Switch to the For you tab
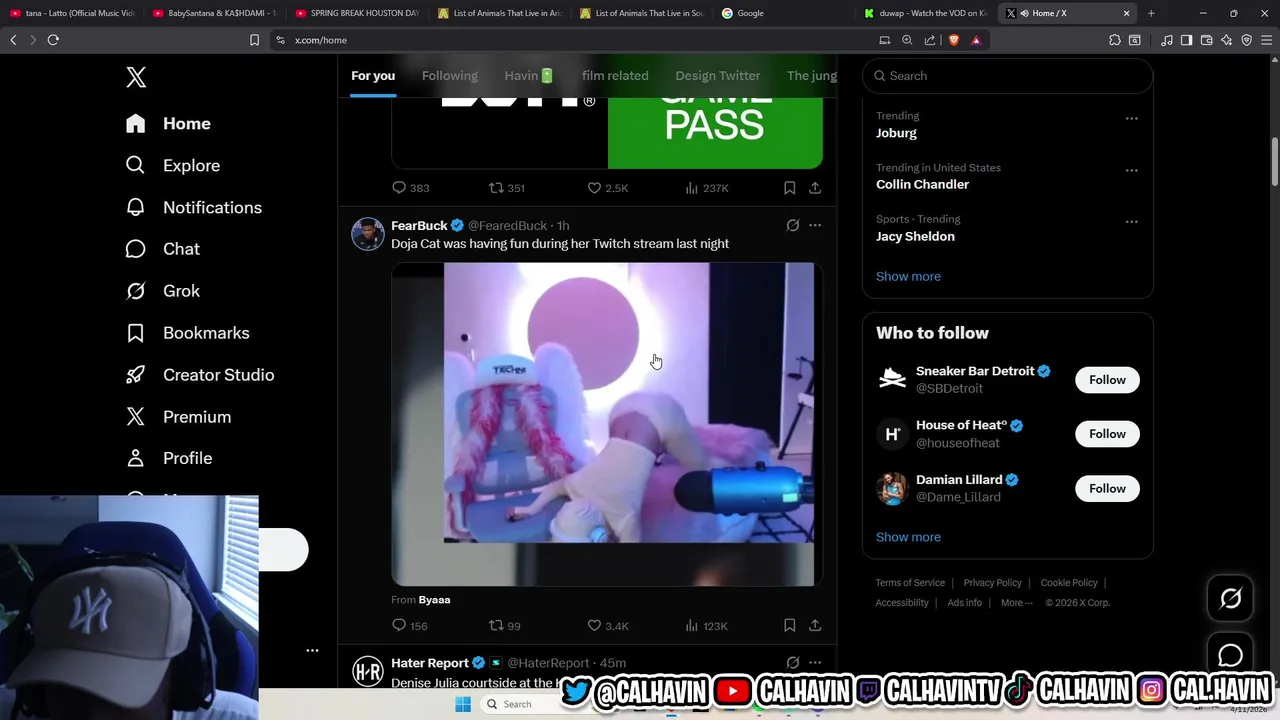The height and width of the screenshot is (720, 1280). pyautogui.click(x=373, y=76)
